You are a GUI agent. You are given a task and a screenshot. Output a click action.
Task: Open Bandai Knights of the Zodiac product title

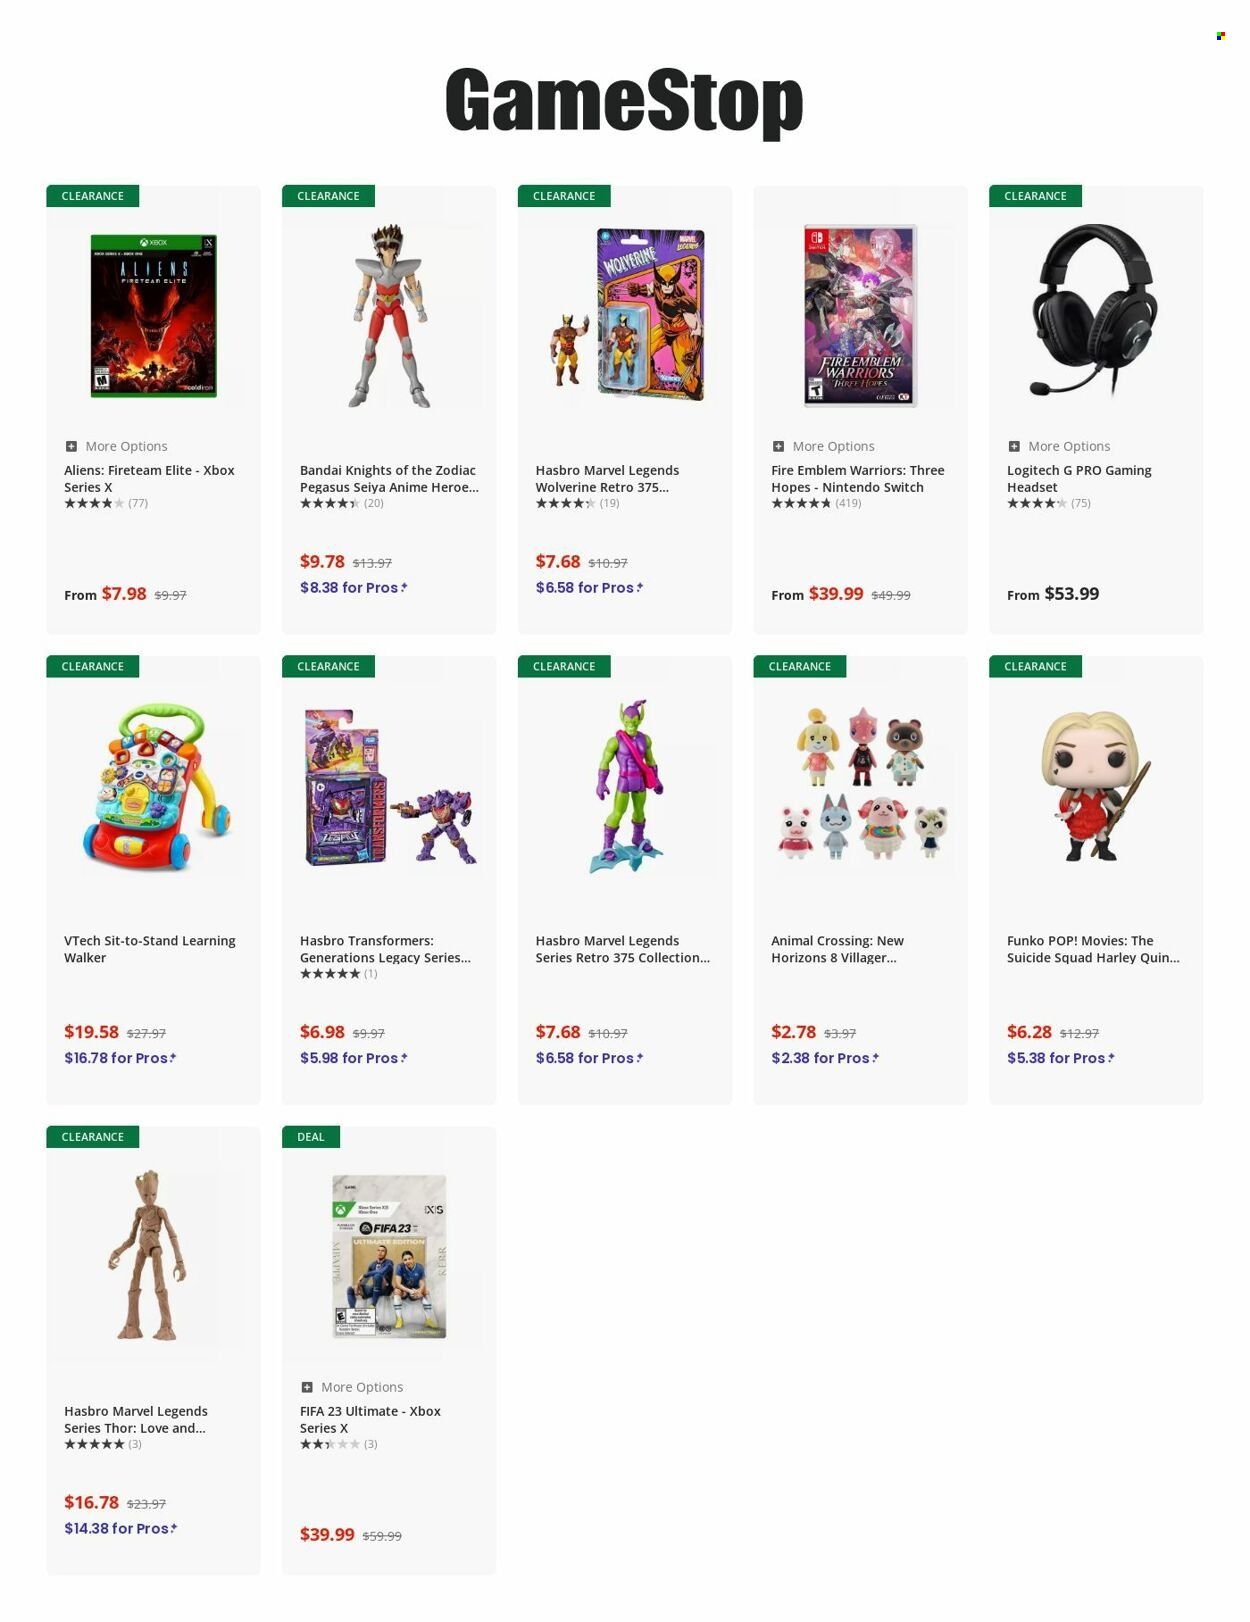[x=389, y=479]
